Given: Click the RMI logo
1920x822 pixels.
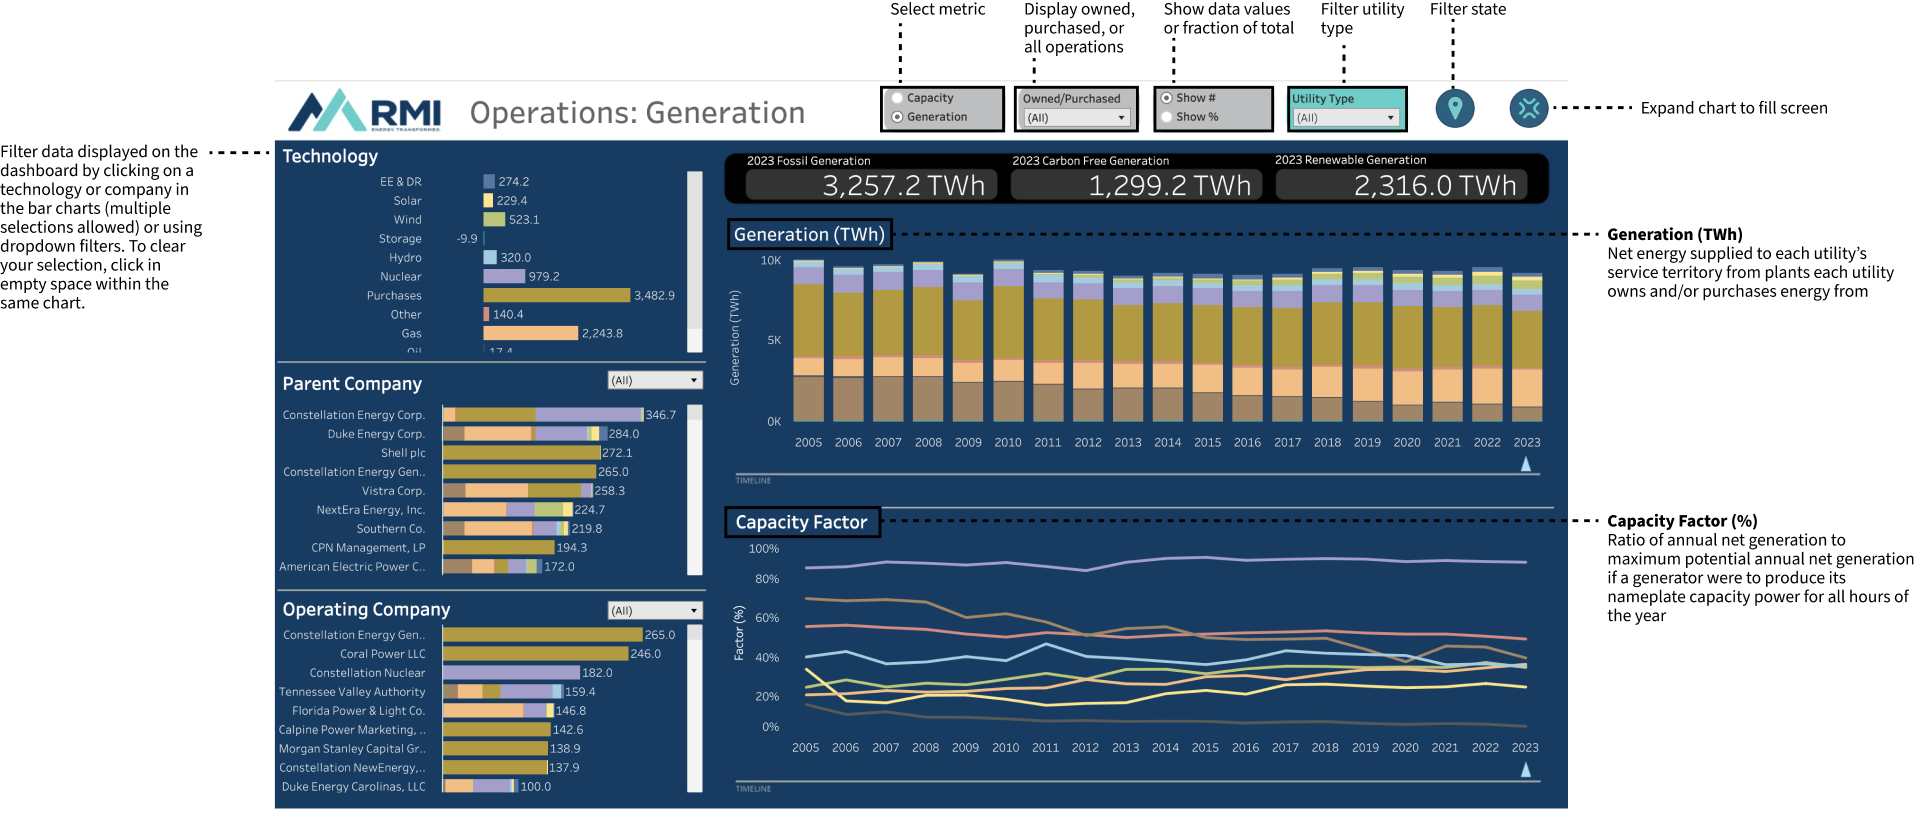Looking at the screenshot, I should (x=365, y=111).
